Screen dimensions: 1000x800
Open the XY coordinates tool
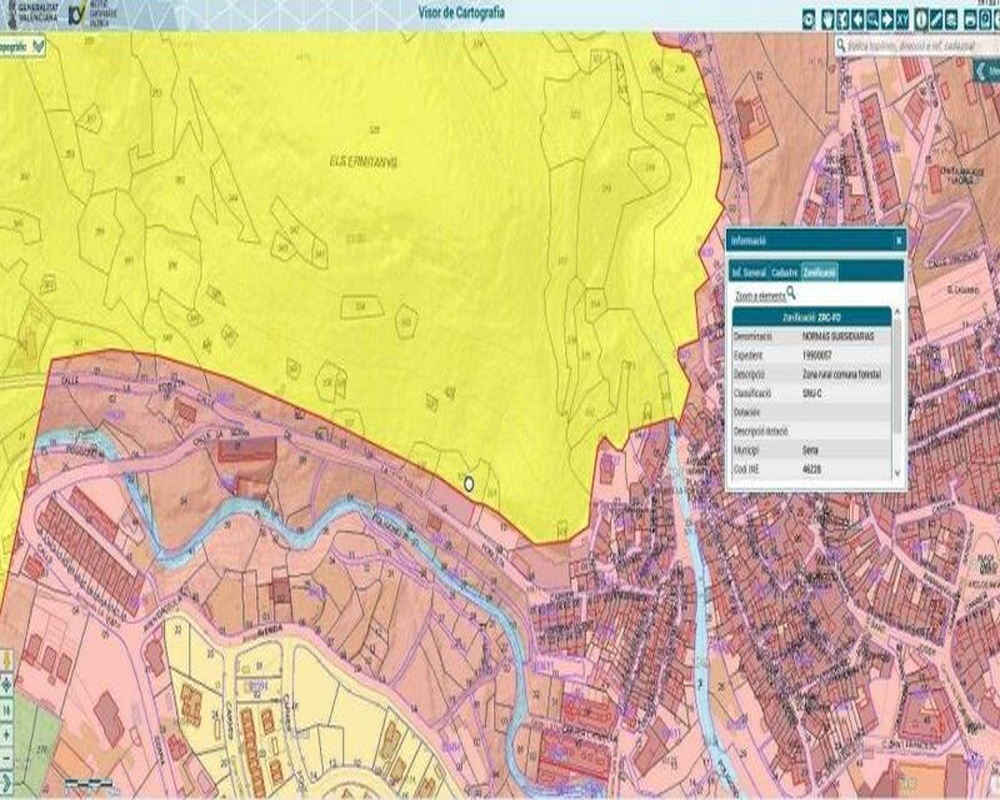click(x=903, y=18)
